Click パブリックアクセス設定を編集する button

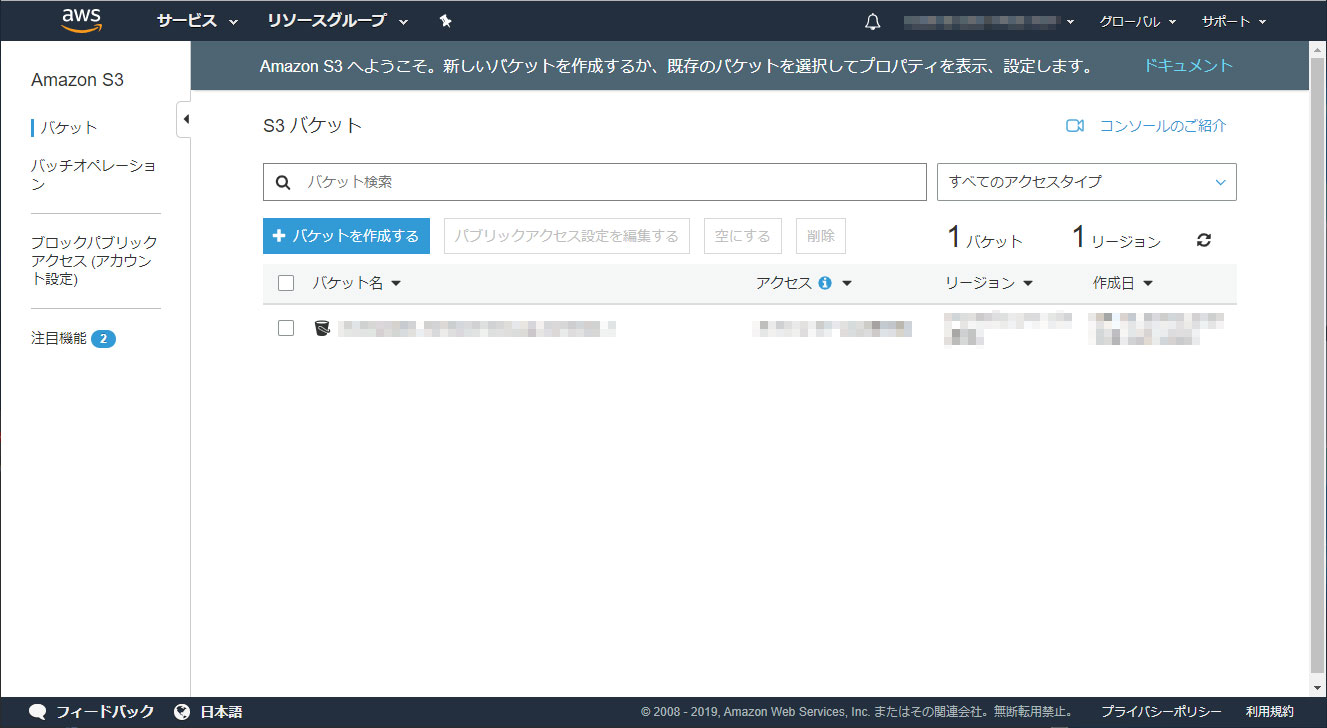(567, 236)
